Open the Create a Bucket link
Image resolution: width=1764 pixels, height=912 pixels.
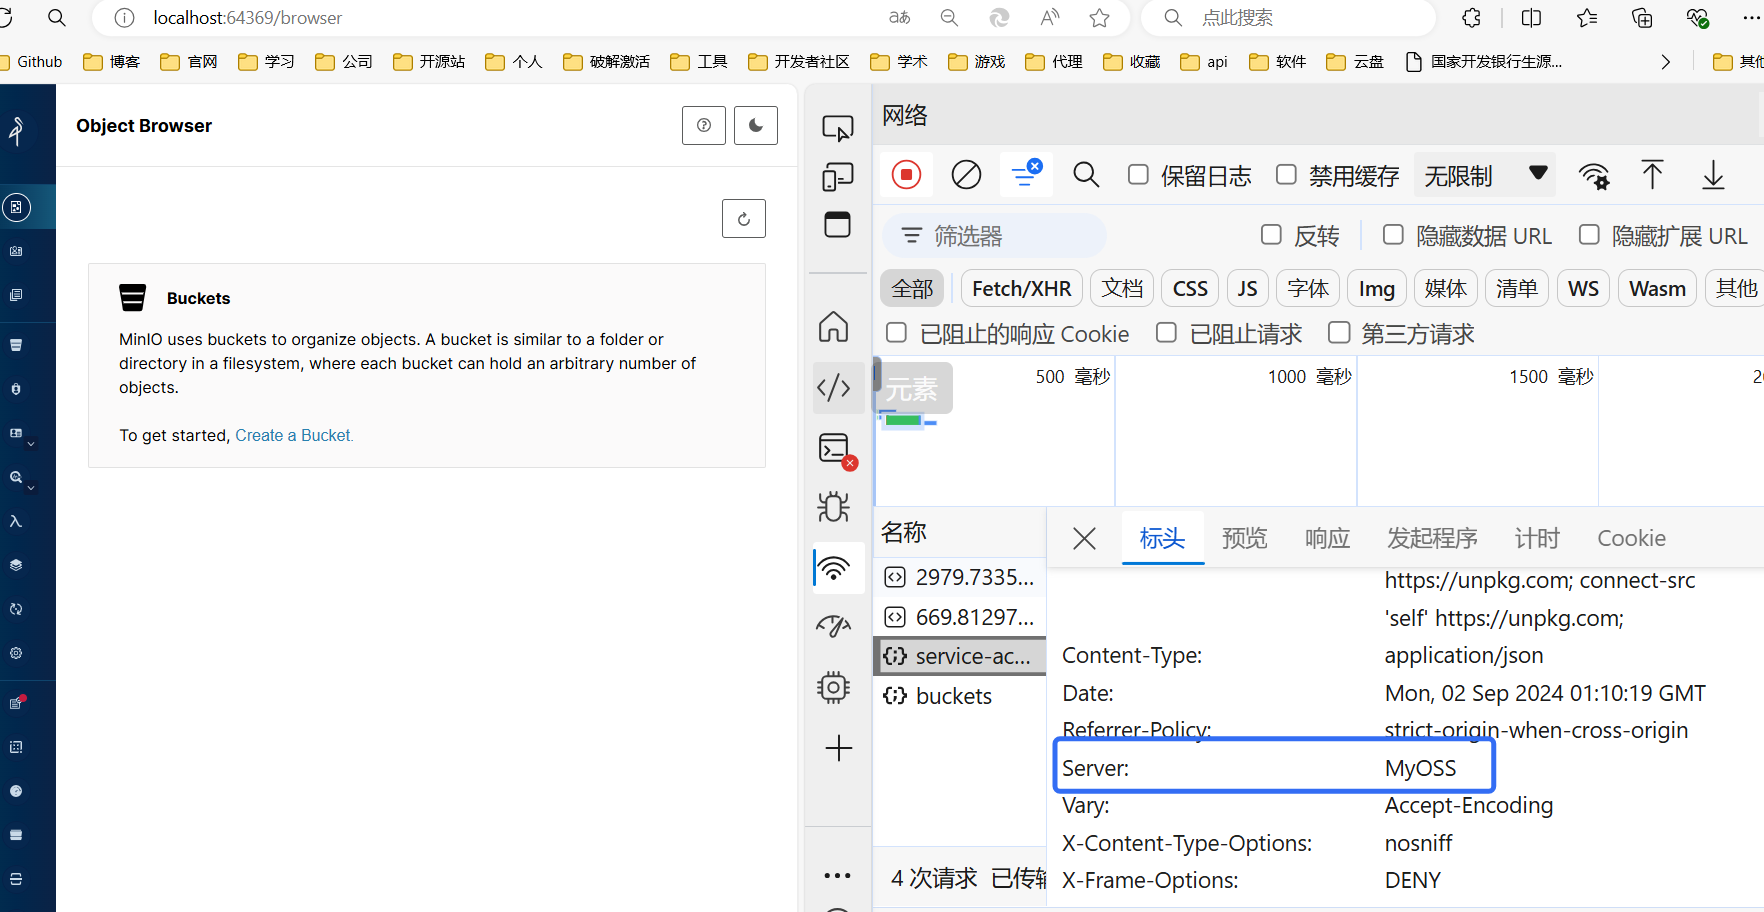[294, 435]
